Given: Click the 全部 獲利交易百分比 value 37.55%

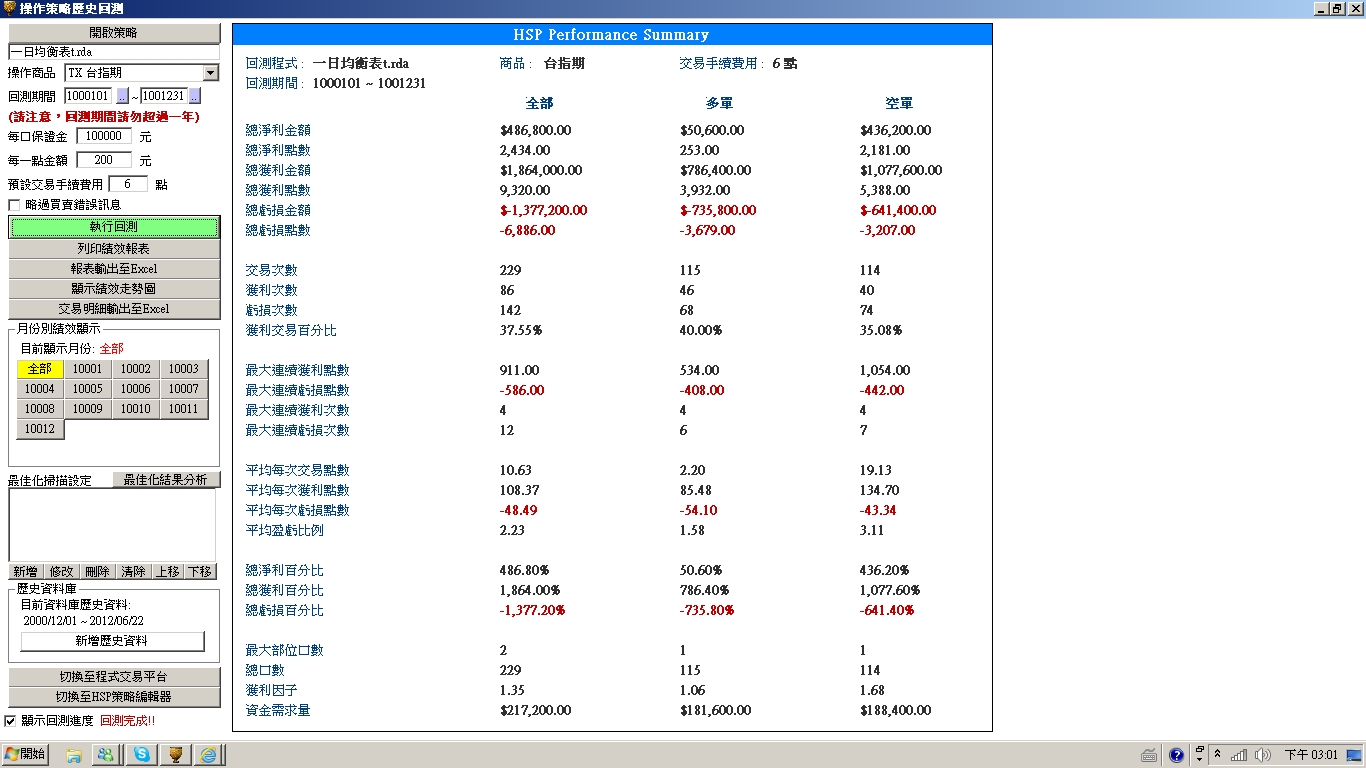Looking at the screenshot, I should pos(520,330).
